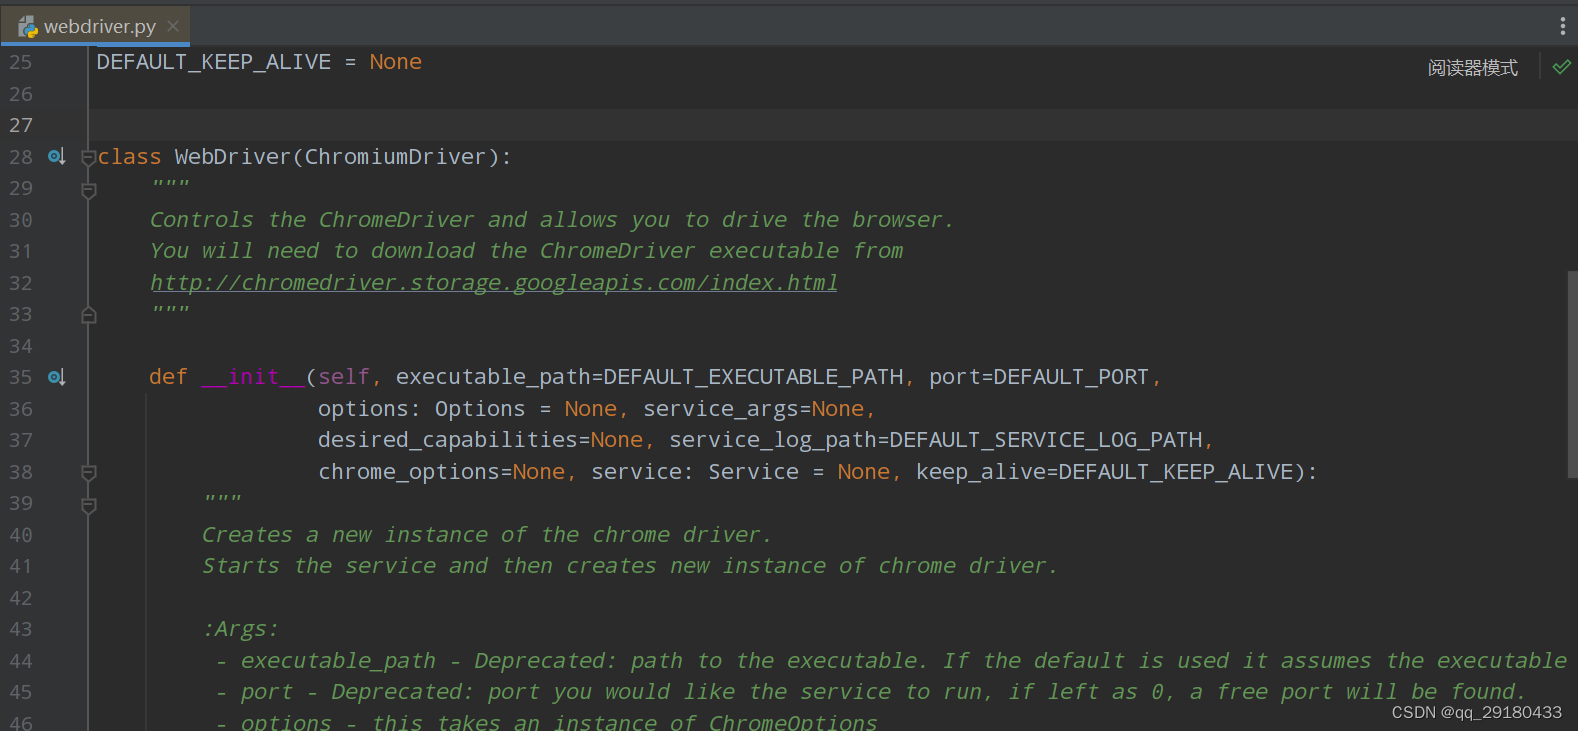
Task: Click the fold marker on line 38
Action: [x=88, y=472]
